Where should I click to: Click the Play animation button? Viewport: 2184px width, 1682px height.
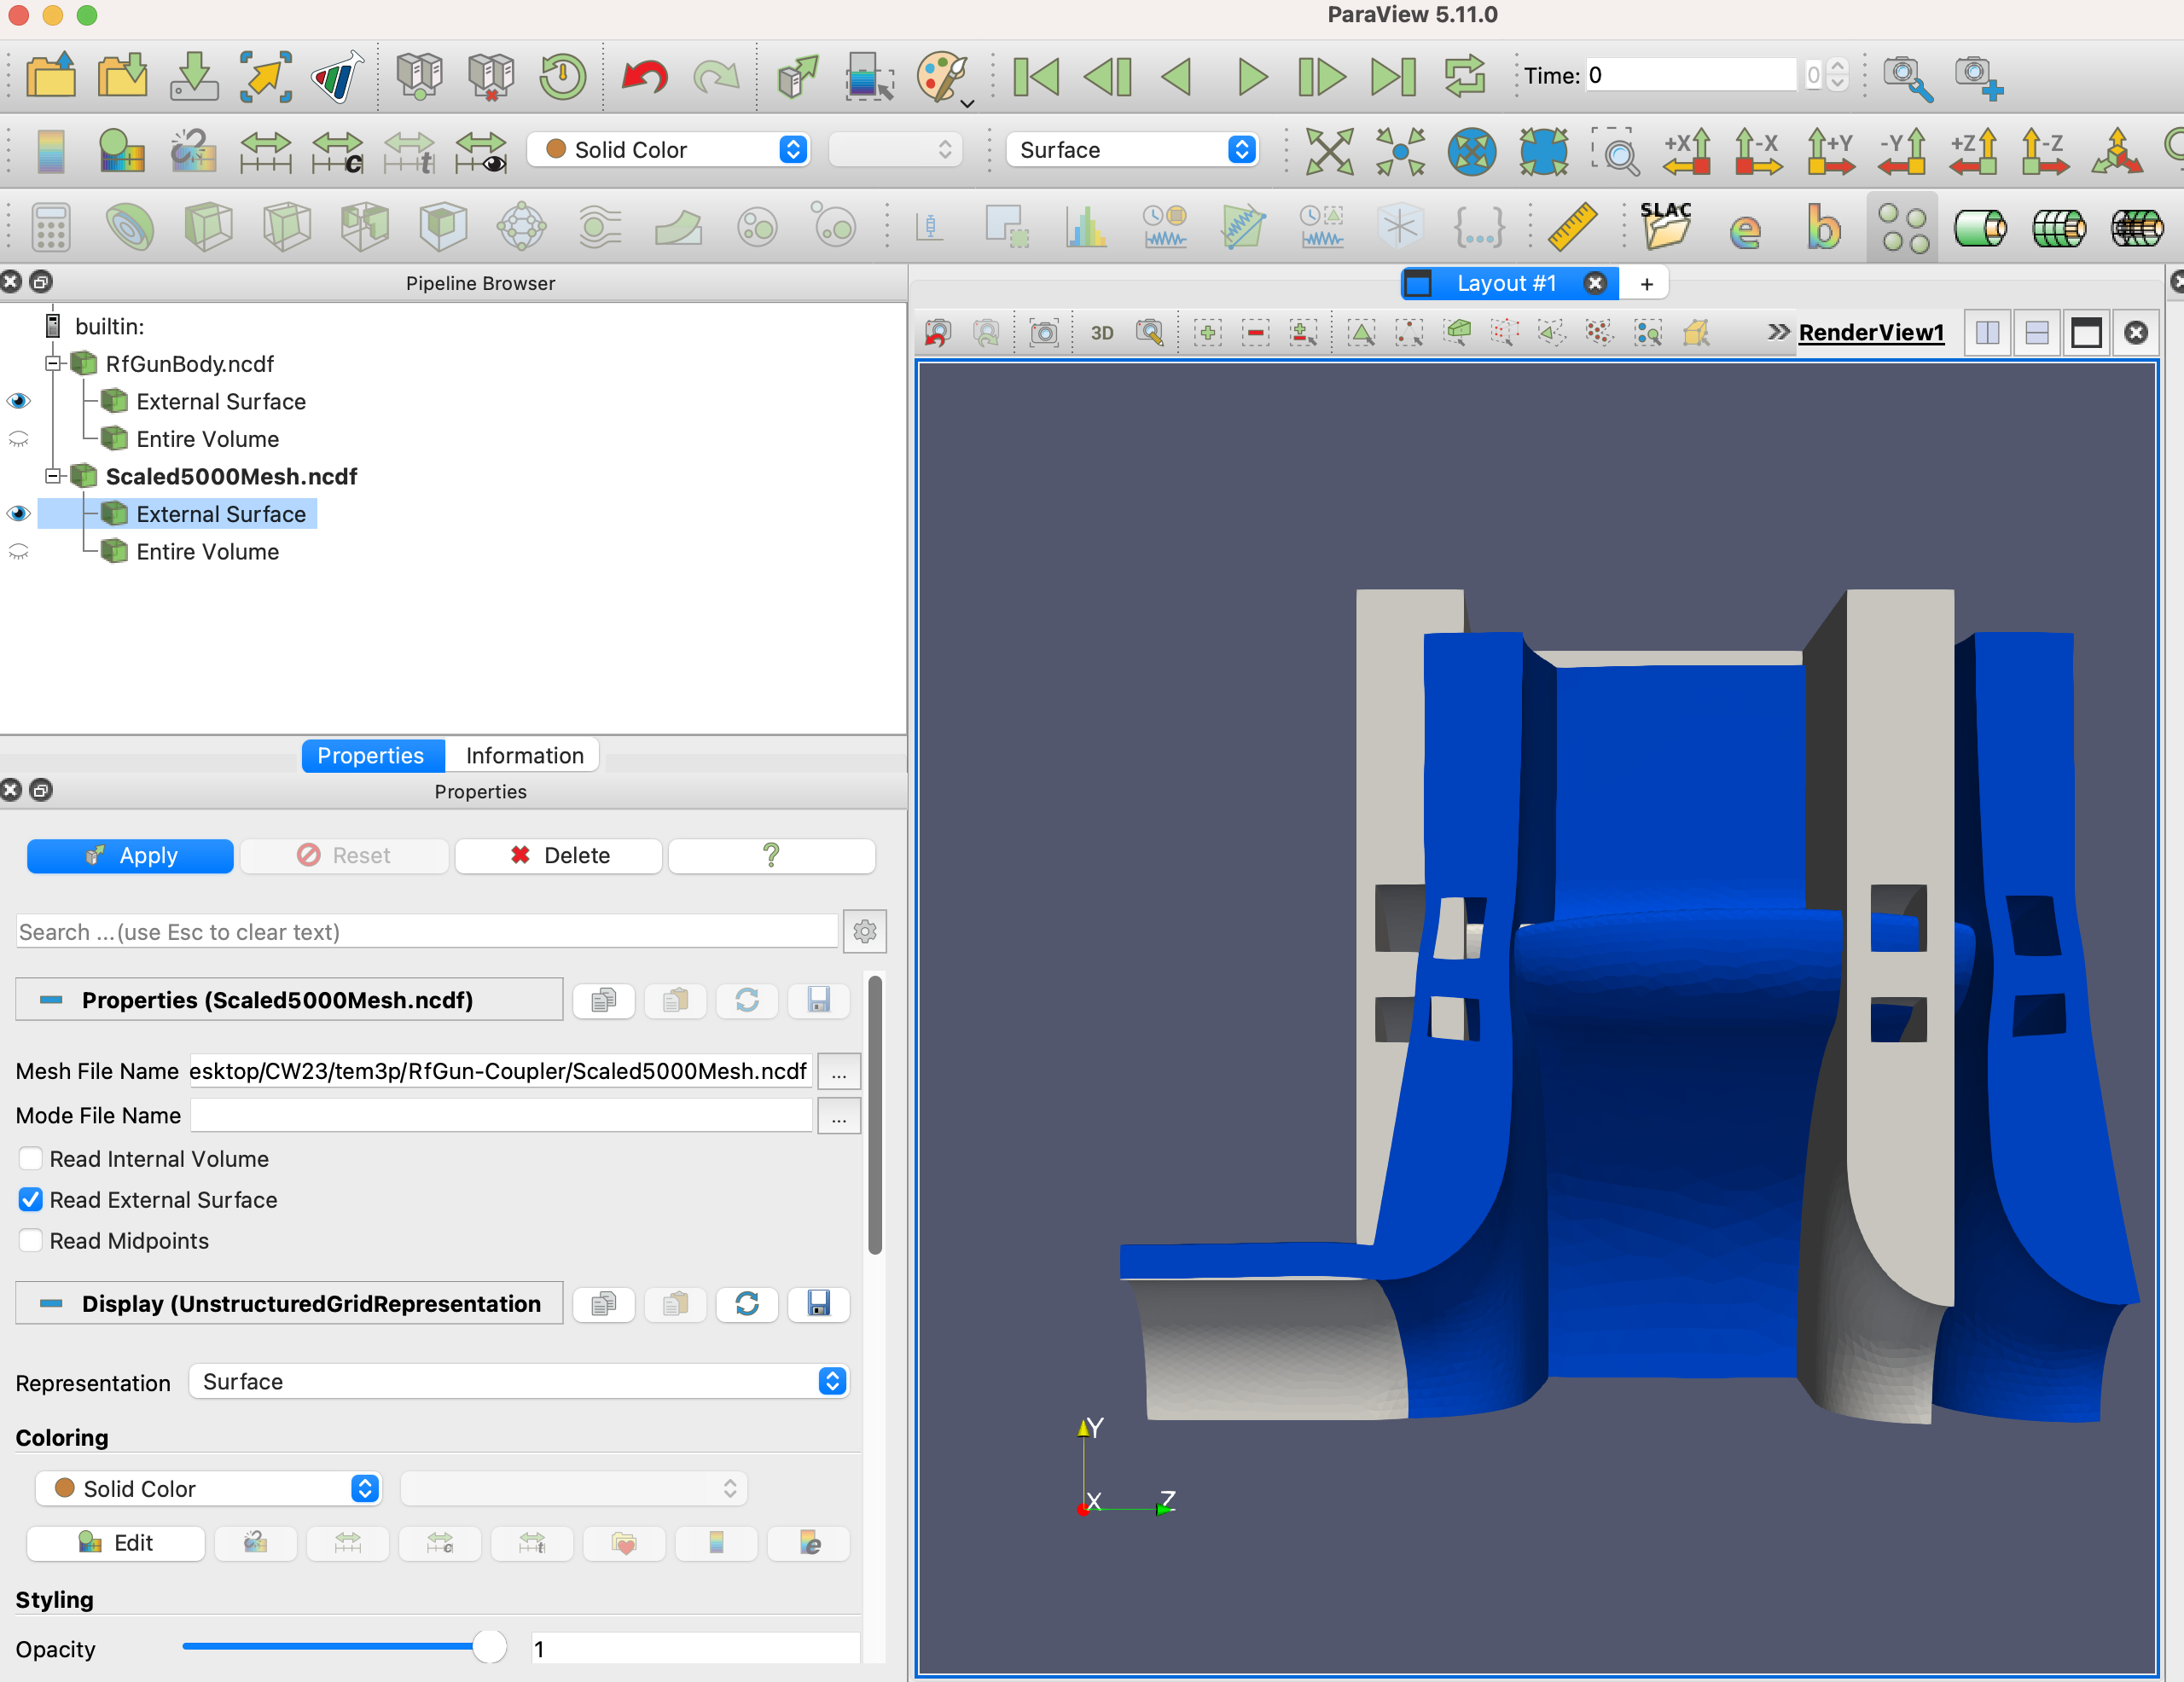pos(1251,76)
